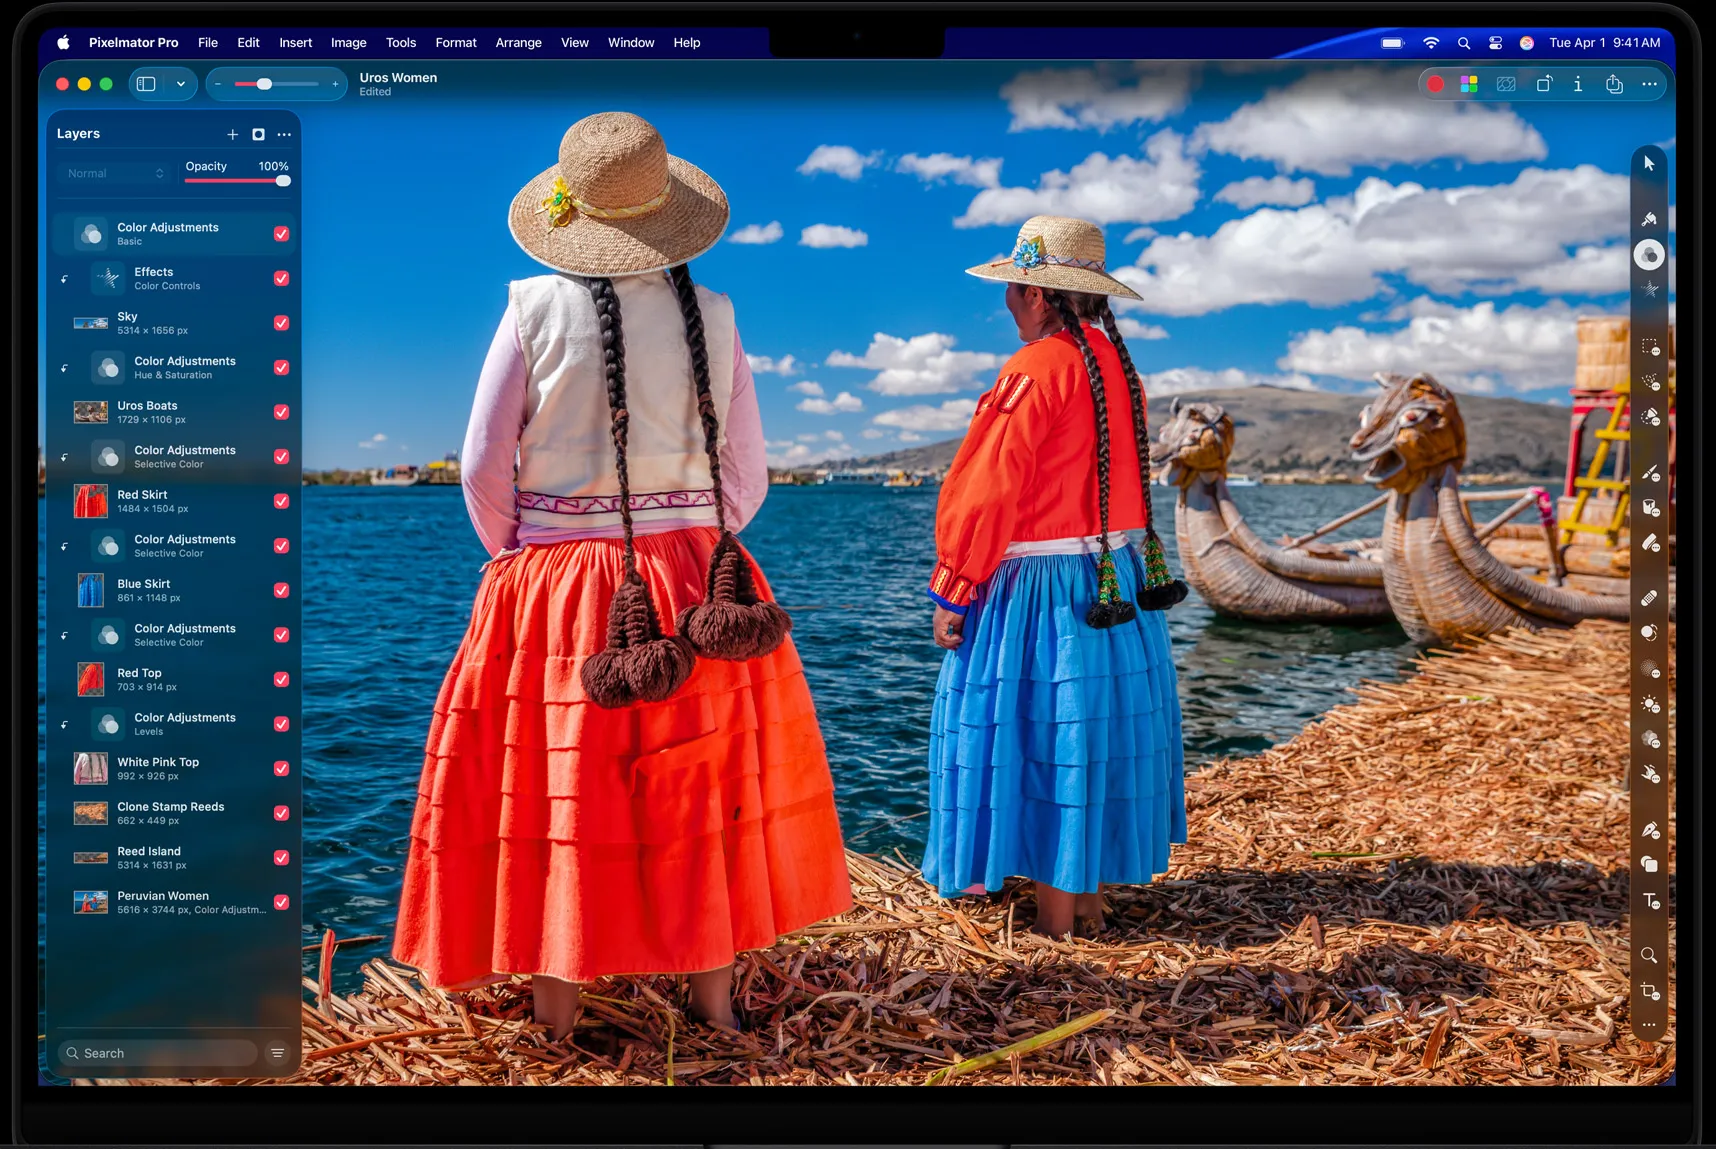Screen dimensions: 1716x1149
Task: Add a mask from Layers header
Action: click(258, 134)
